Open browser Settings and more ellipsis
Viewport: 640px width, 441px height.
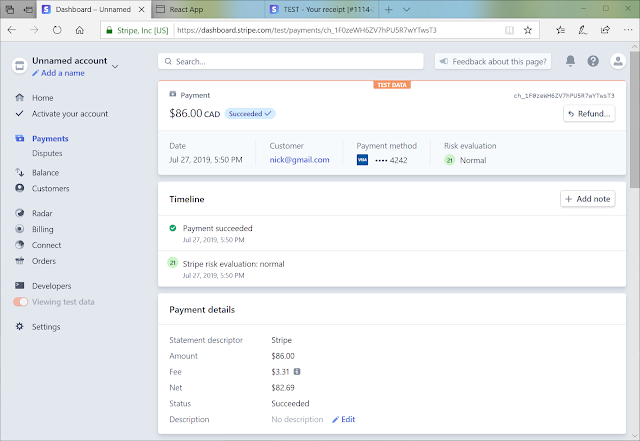(x=628, y=30)
